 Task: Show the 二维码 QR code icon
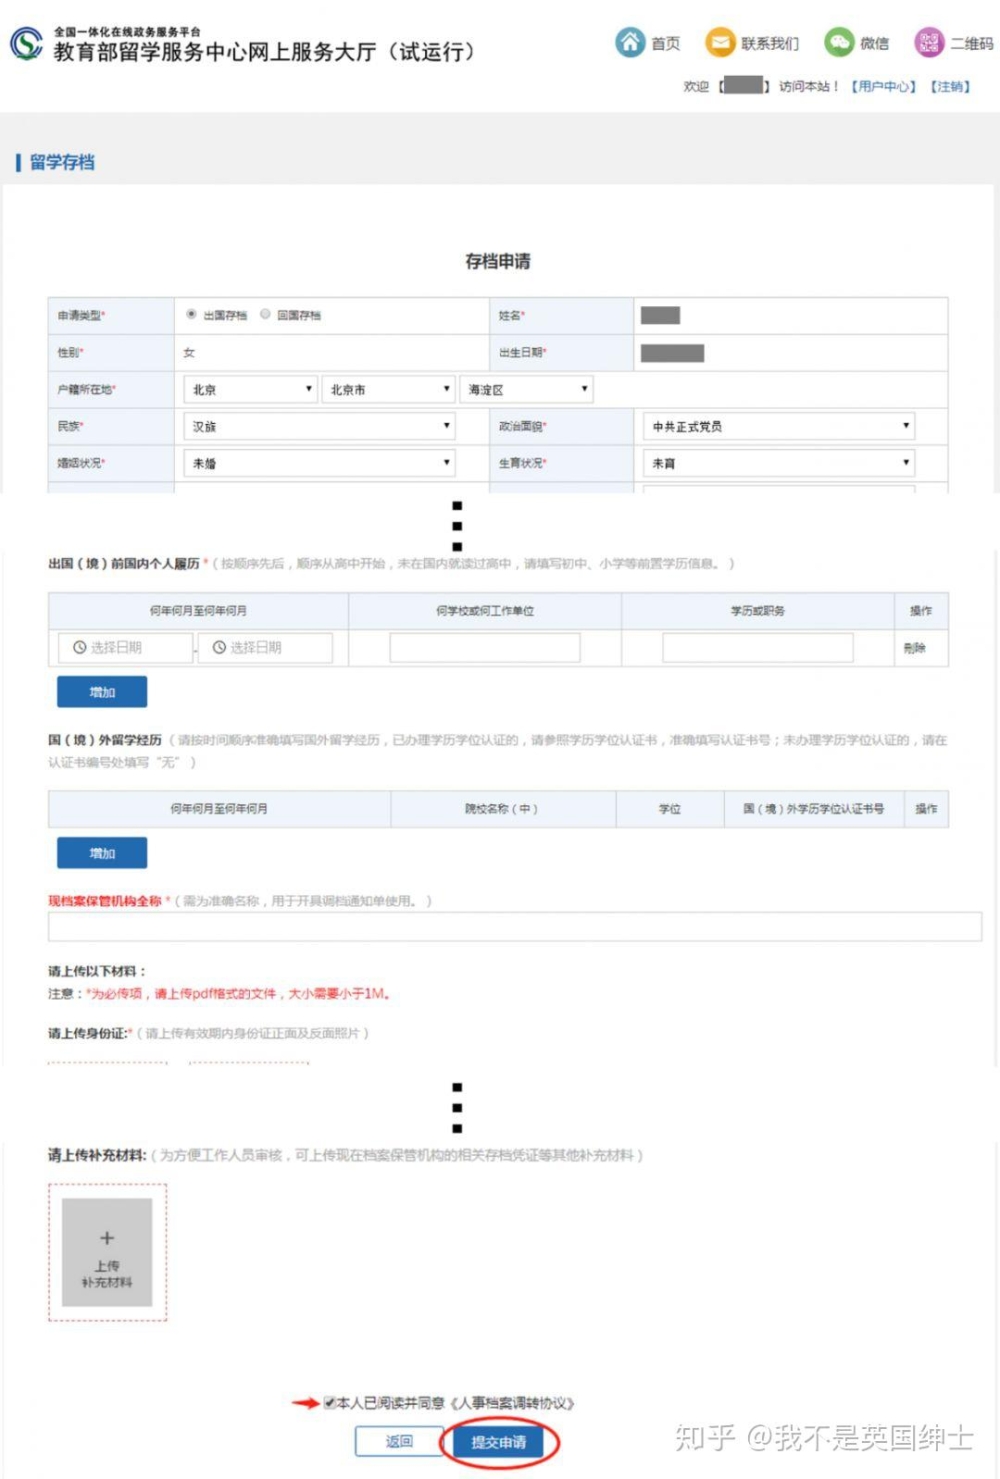pos(929,42)
